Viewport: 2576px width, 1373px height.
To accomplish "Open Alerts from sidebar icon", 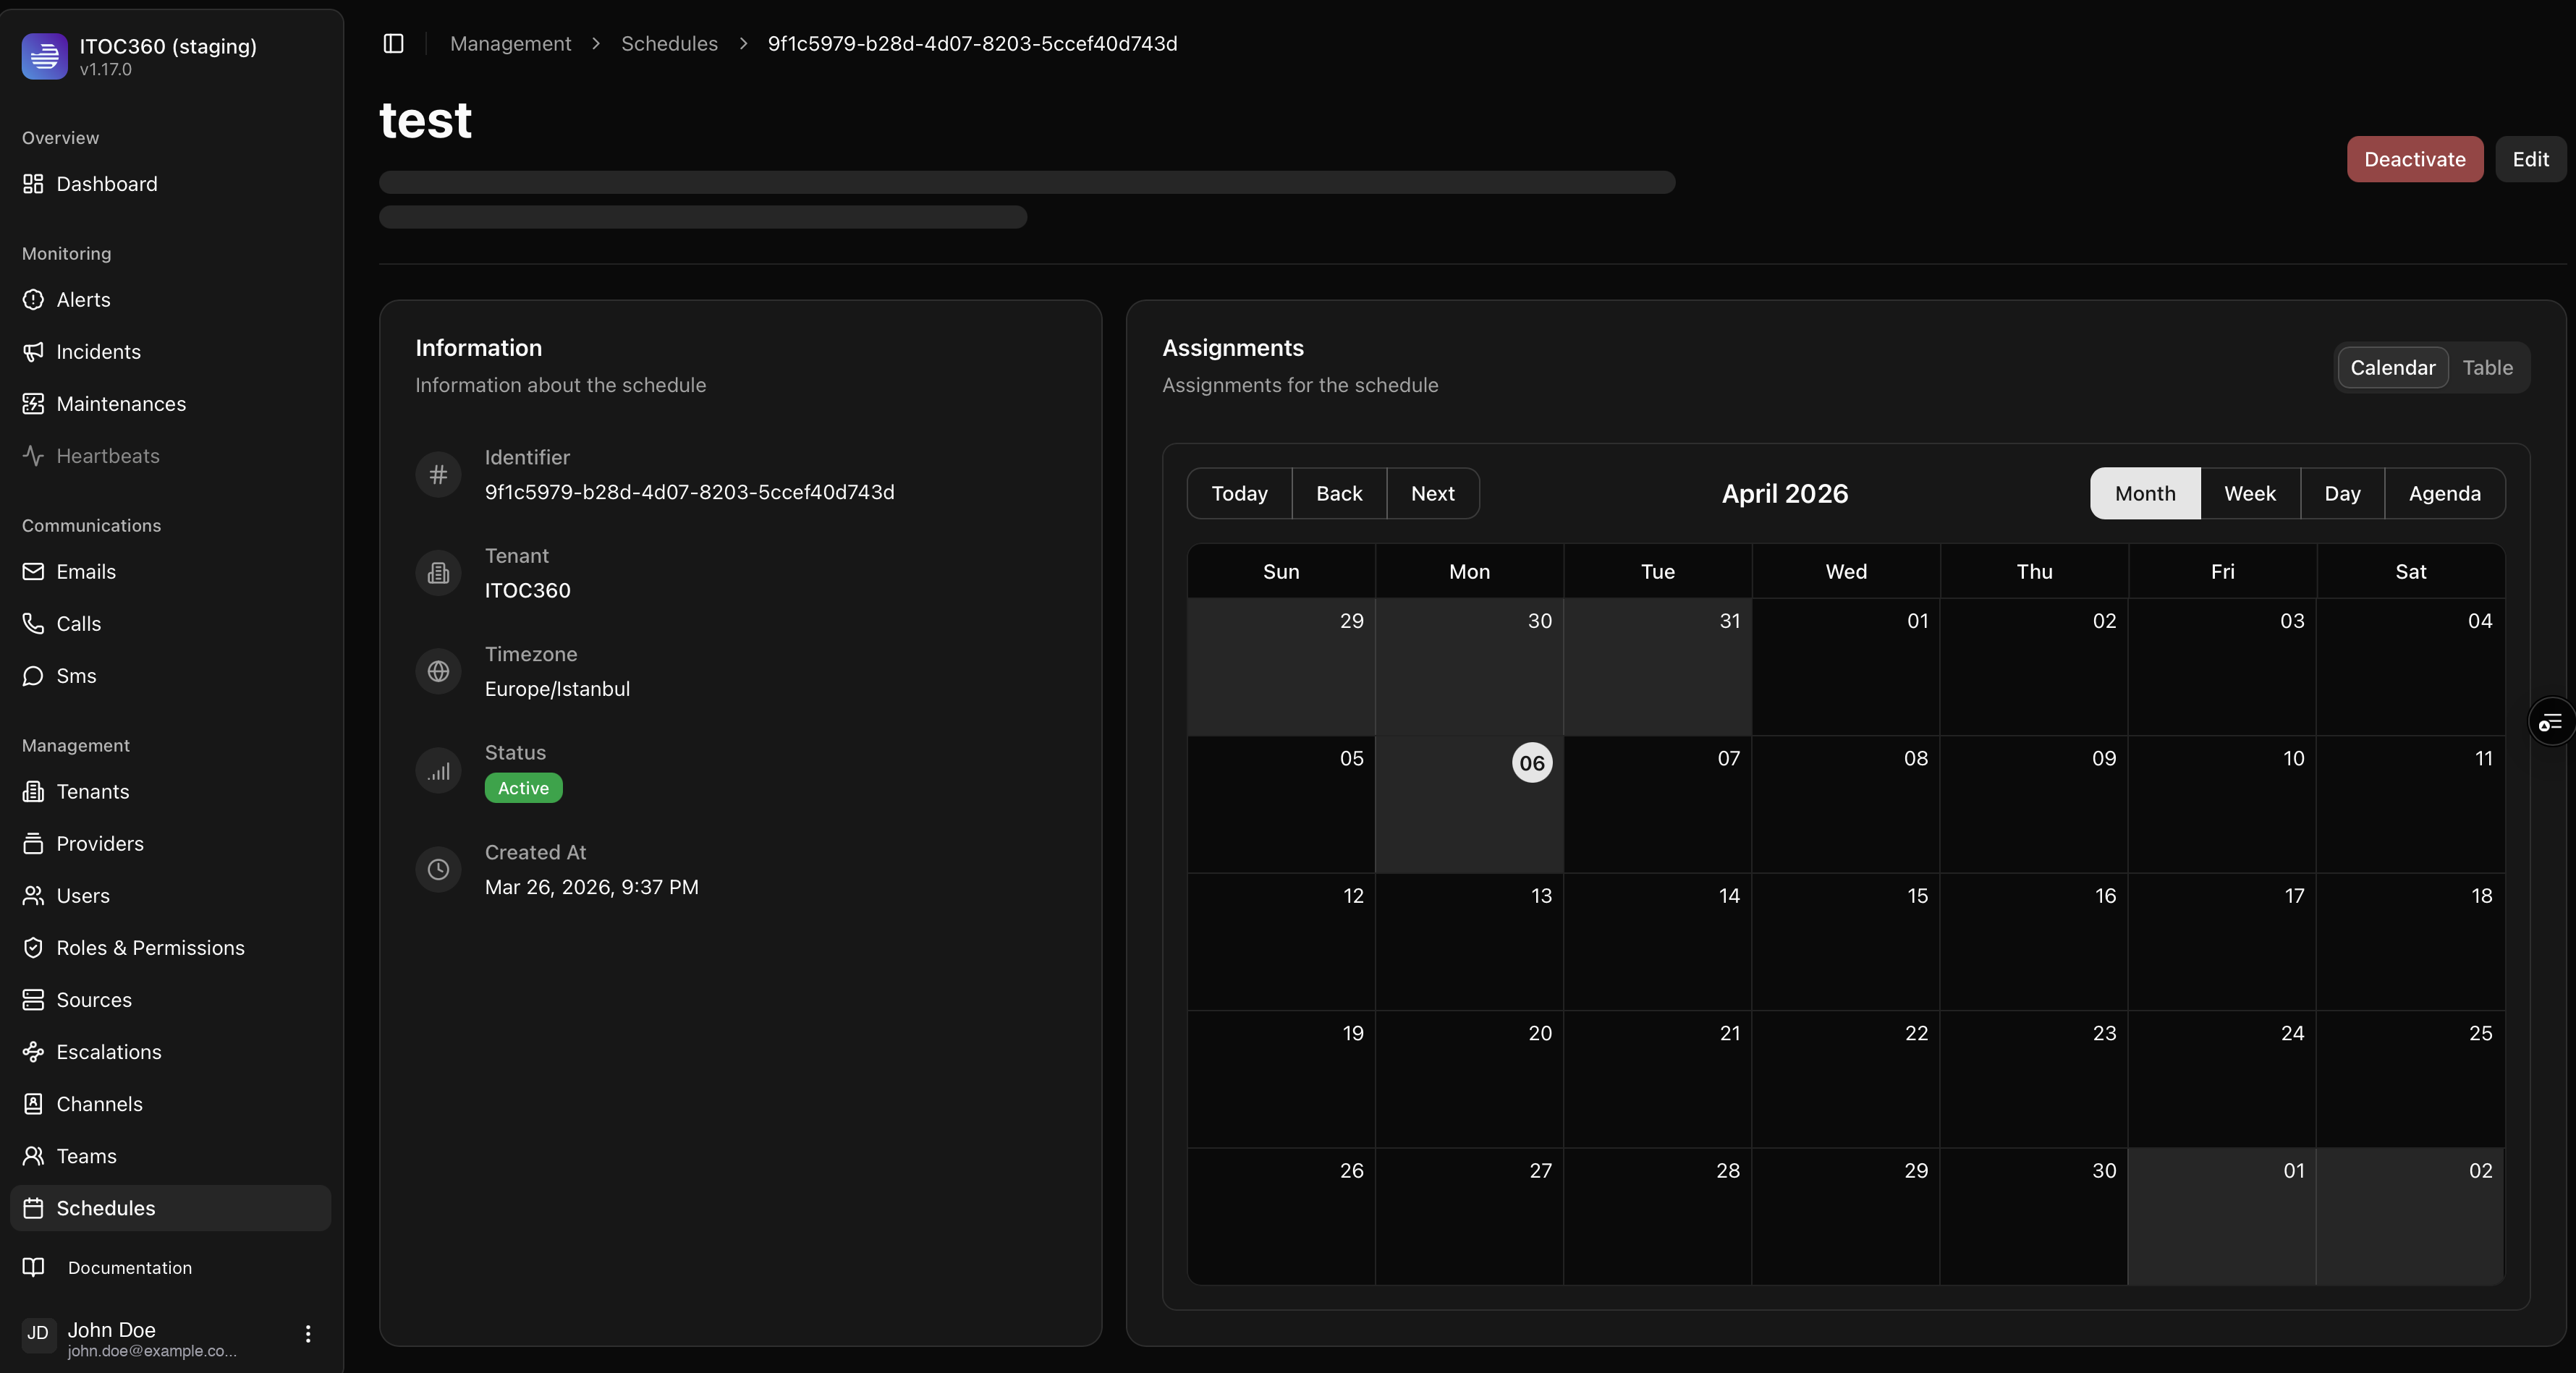I will (x=33, y=300).
